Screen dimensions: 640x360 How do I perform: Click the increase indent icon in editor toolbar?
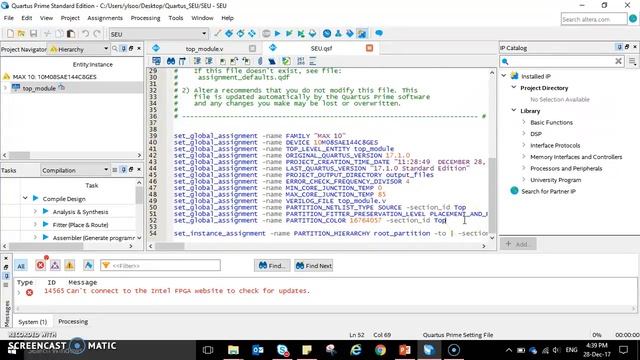pyautogui.click(x=197, y=61)
